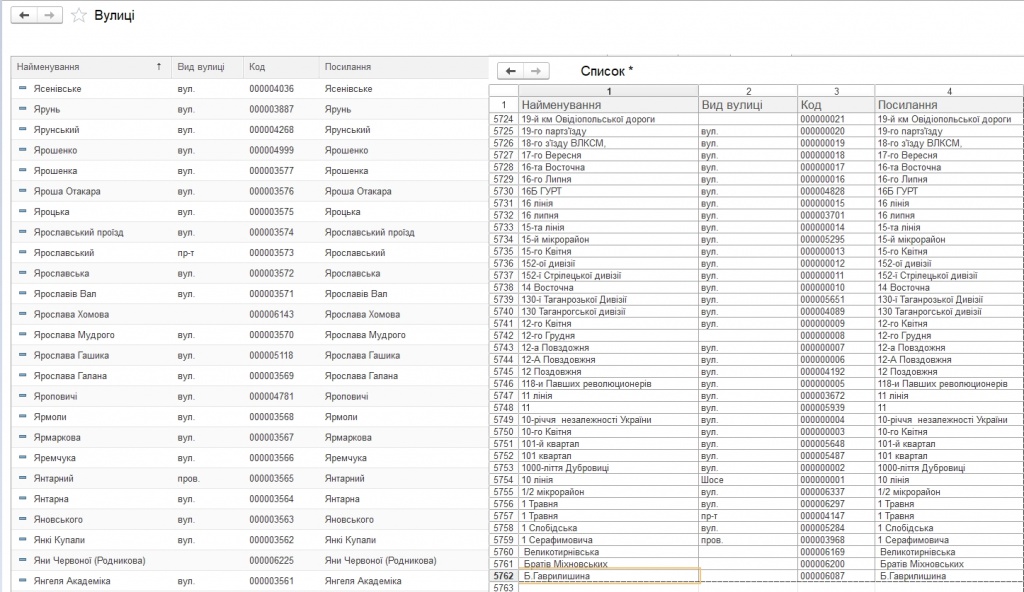This screenshot has width=1024, height=592.
Task: Go forward using Список panel right arrow
Action: (537, 71)
